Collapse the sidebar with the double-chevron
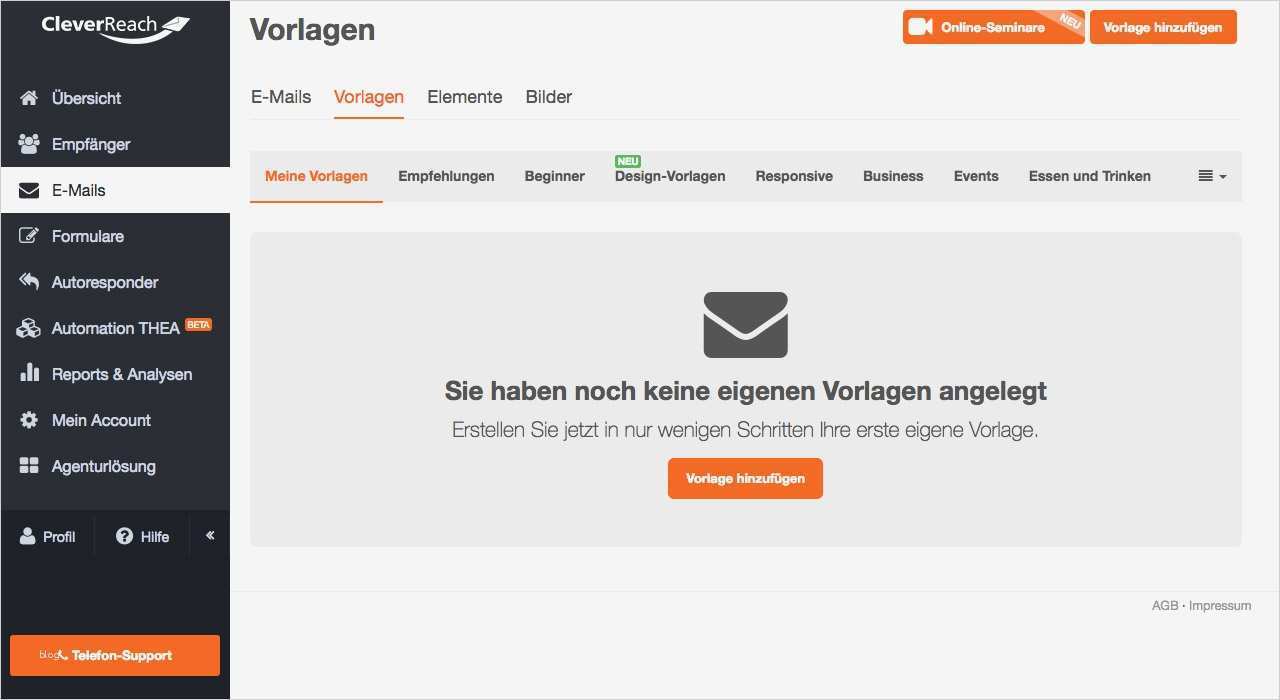The width and height of the screenshot is (1280, 700). pyautogui.click(x=209, y=535)
